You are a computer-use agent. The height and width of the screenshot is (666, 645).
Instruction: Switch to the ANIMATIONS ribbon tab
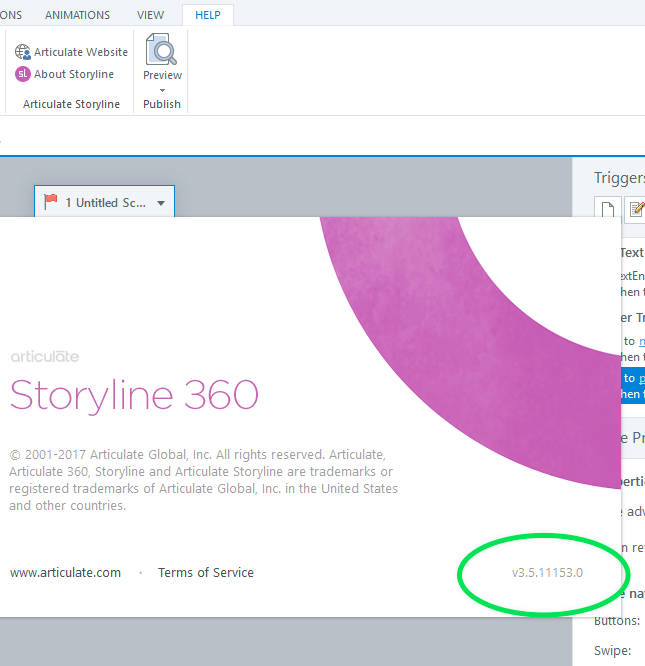77,15
